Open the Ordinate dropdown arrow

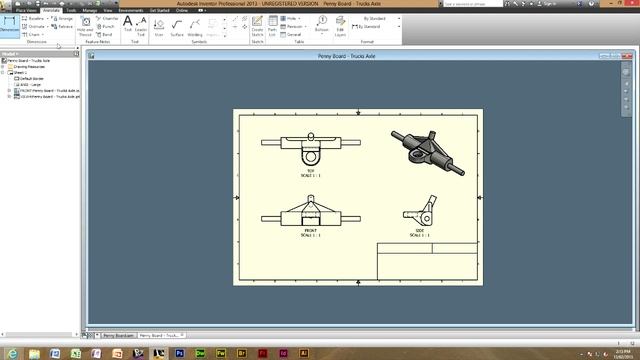[x=47, y=27]
